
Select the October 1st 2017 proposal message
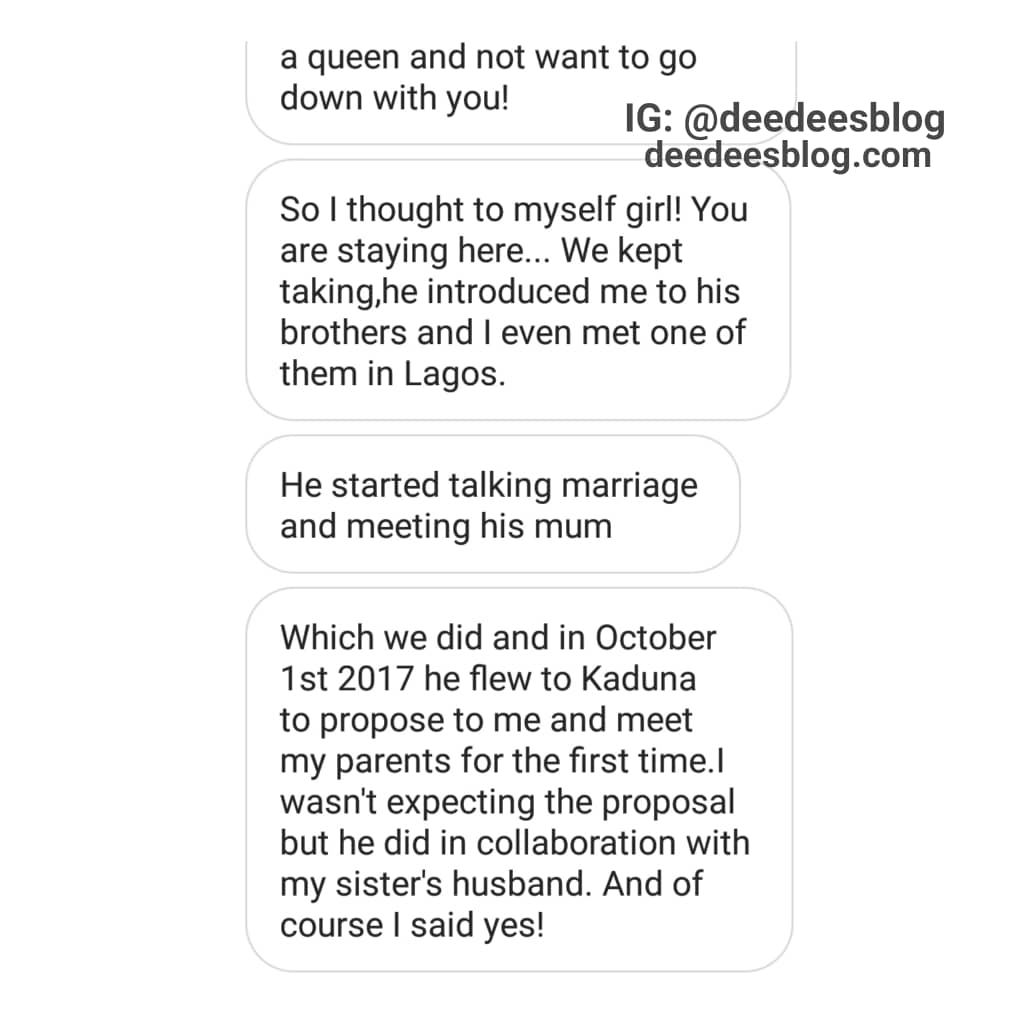point(518,780)
